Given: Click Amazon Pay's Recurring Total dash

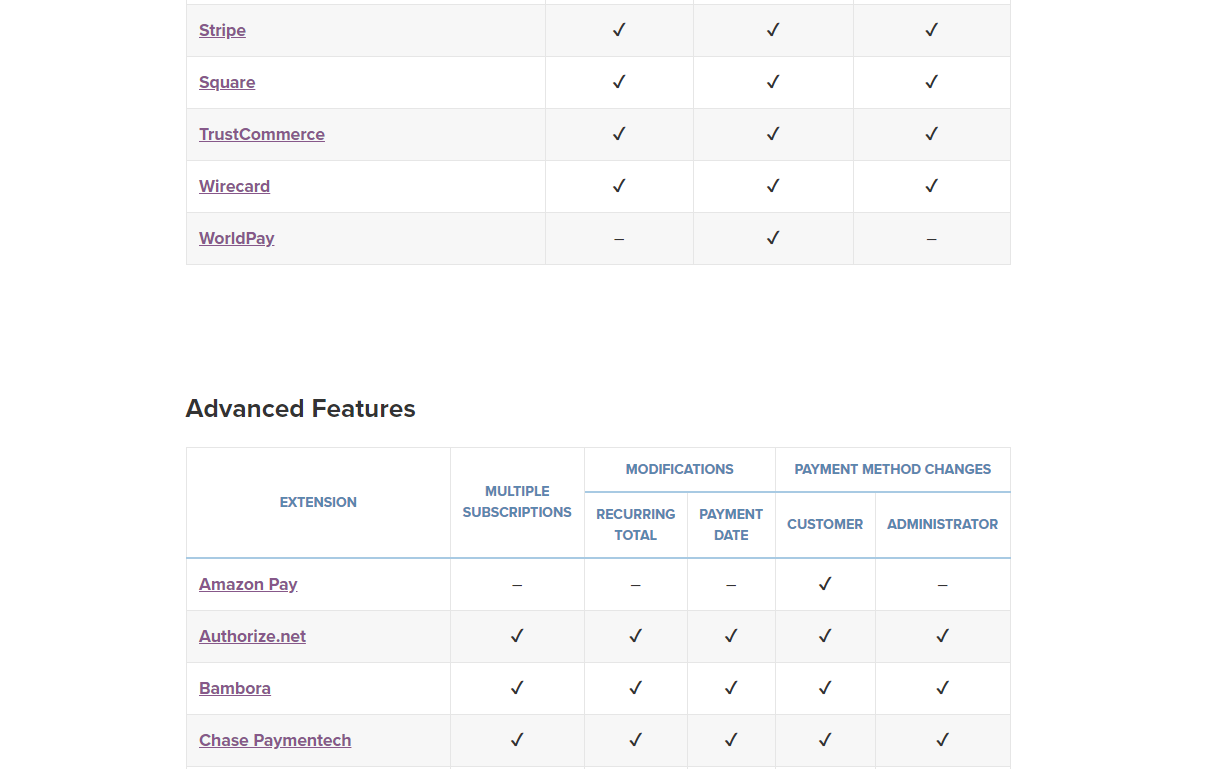Looking at the screenshot, I should (636, 585).
